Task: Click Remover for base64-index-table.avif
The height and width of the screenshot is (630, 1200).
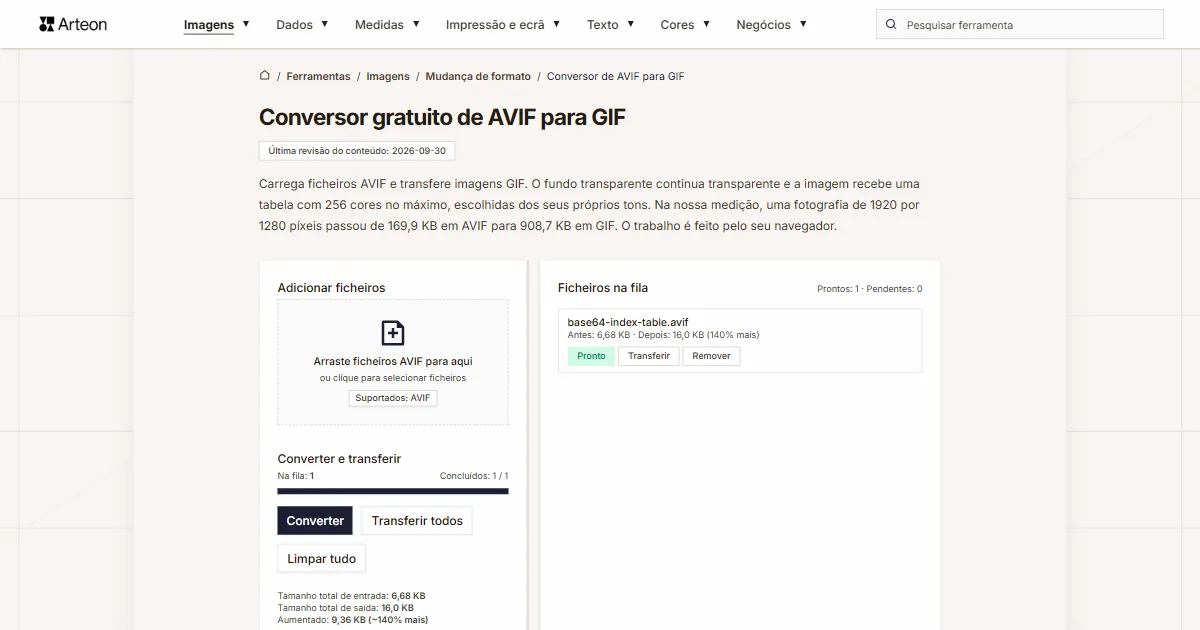Action: click(x=711, y=356)
